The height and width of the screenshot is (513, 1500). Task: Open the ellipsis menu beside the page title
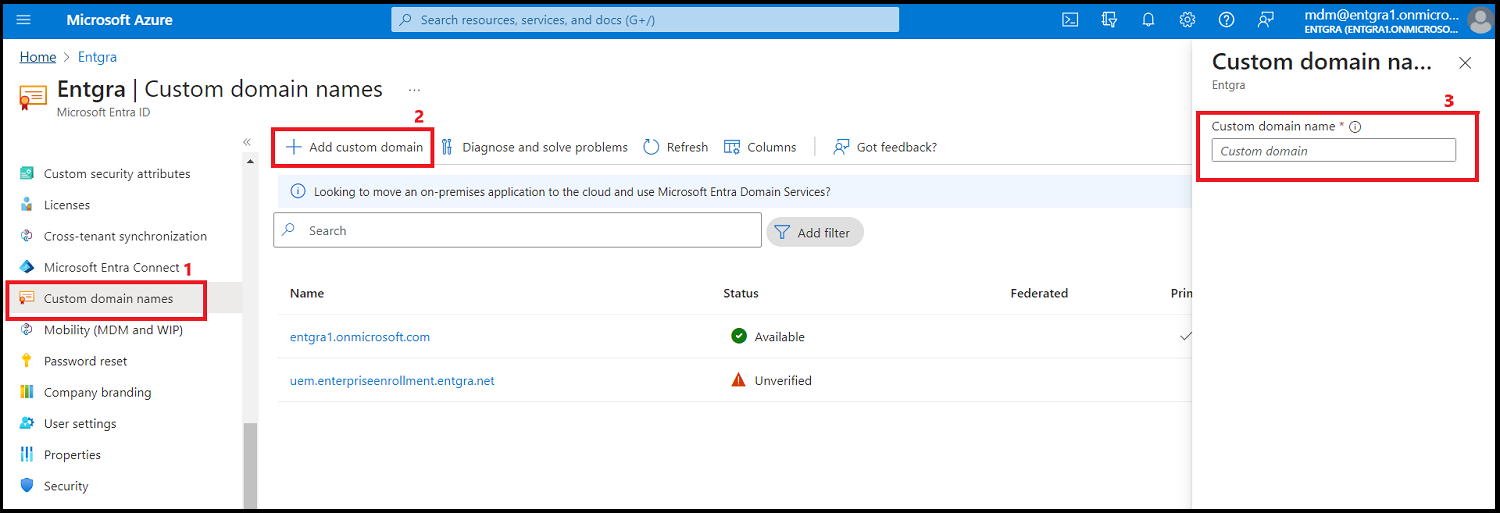tap(414, 90)
